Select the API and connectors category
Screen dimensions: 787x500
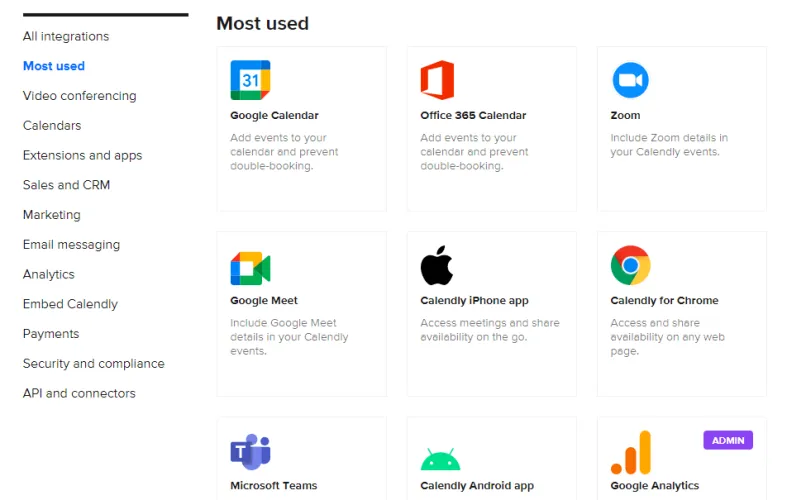click(x=79, y=394)
